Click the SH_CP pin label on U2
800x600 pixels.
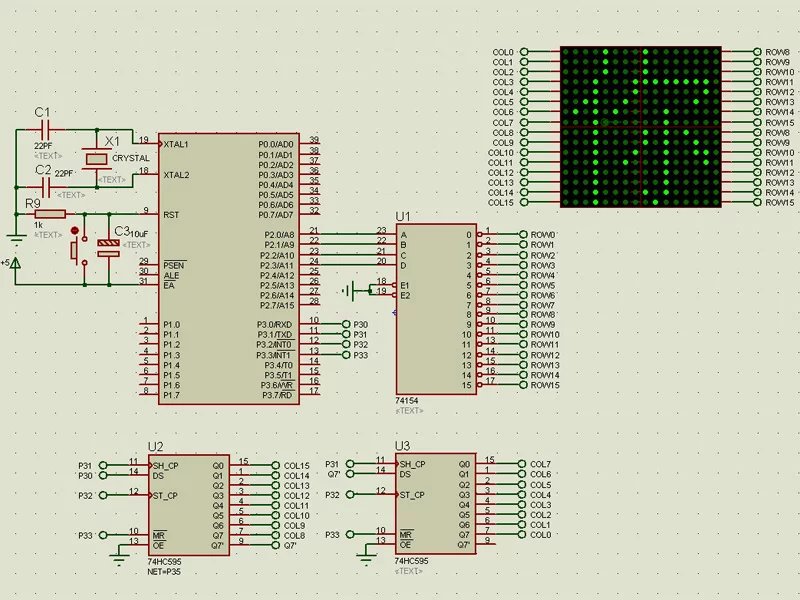[x=165, y=466]
